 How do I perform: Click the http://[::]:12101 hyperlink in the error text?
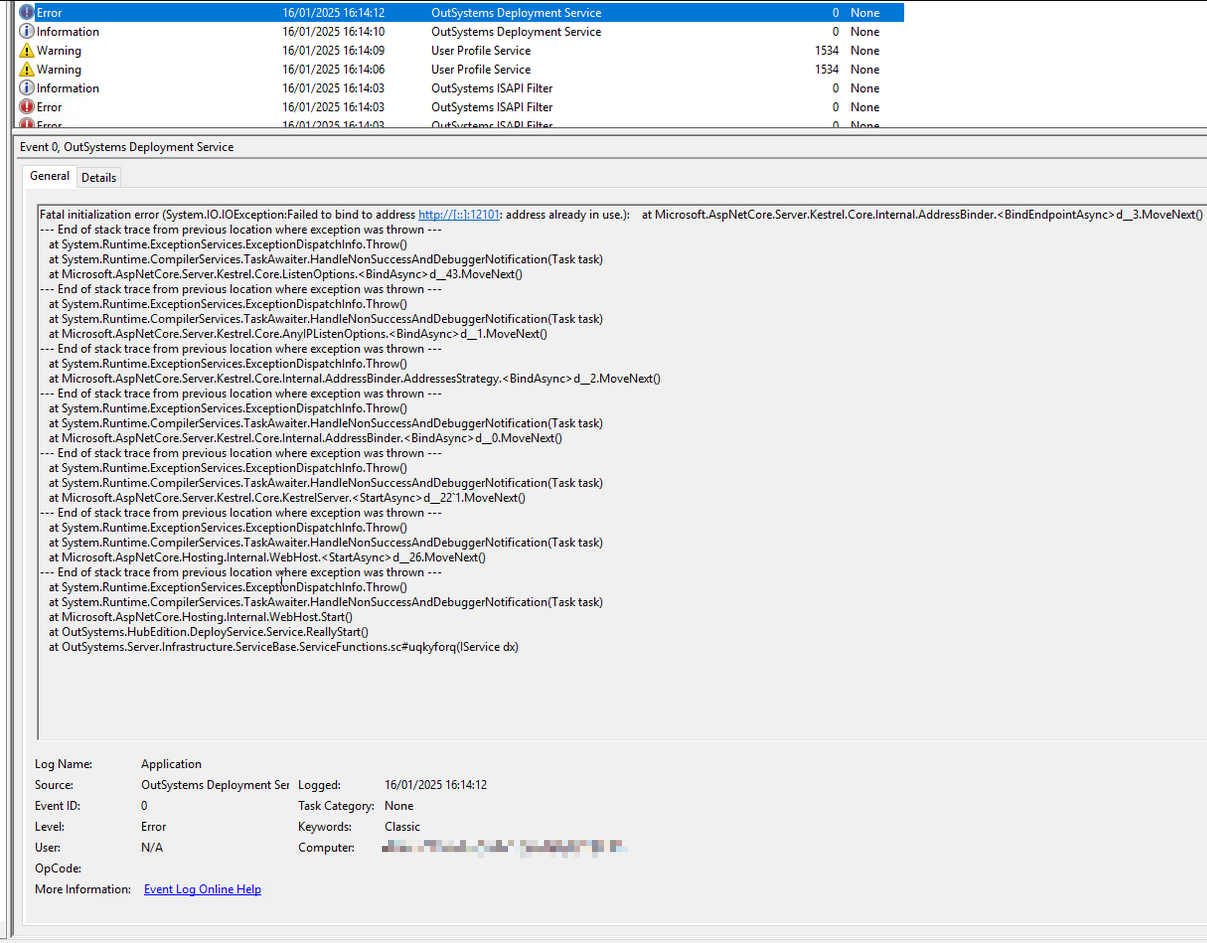(459, 214)
